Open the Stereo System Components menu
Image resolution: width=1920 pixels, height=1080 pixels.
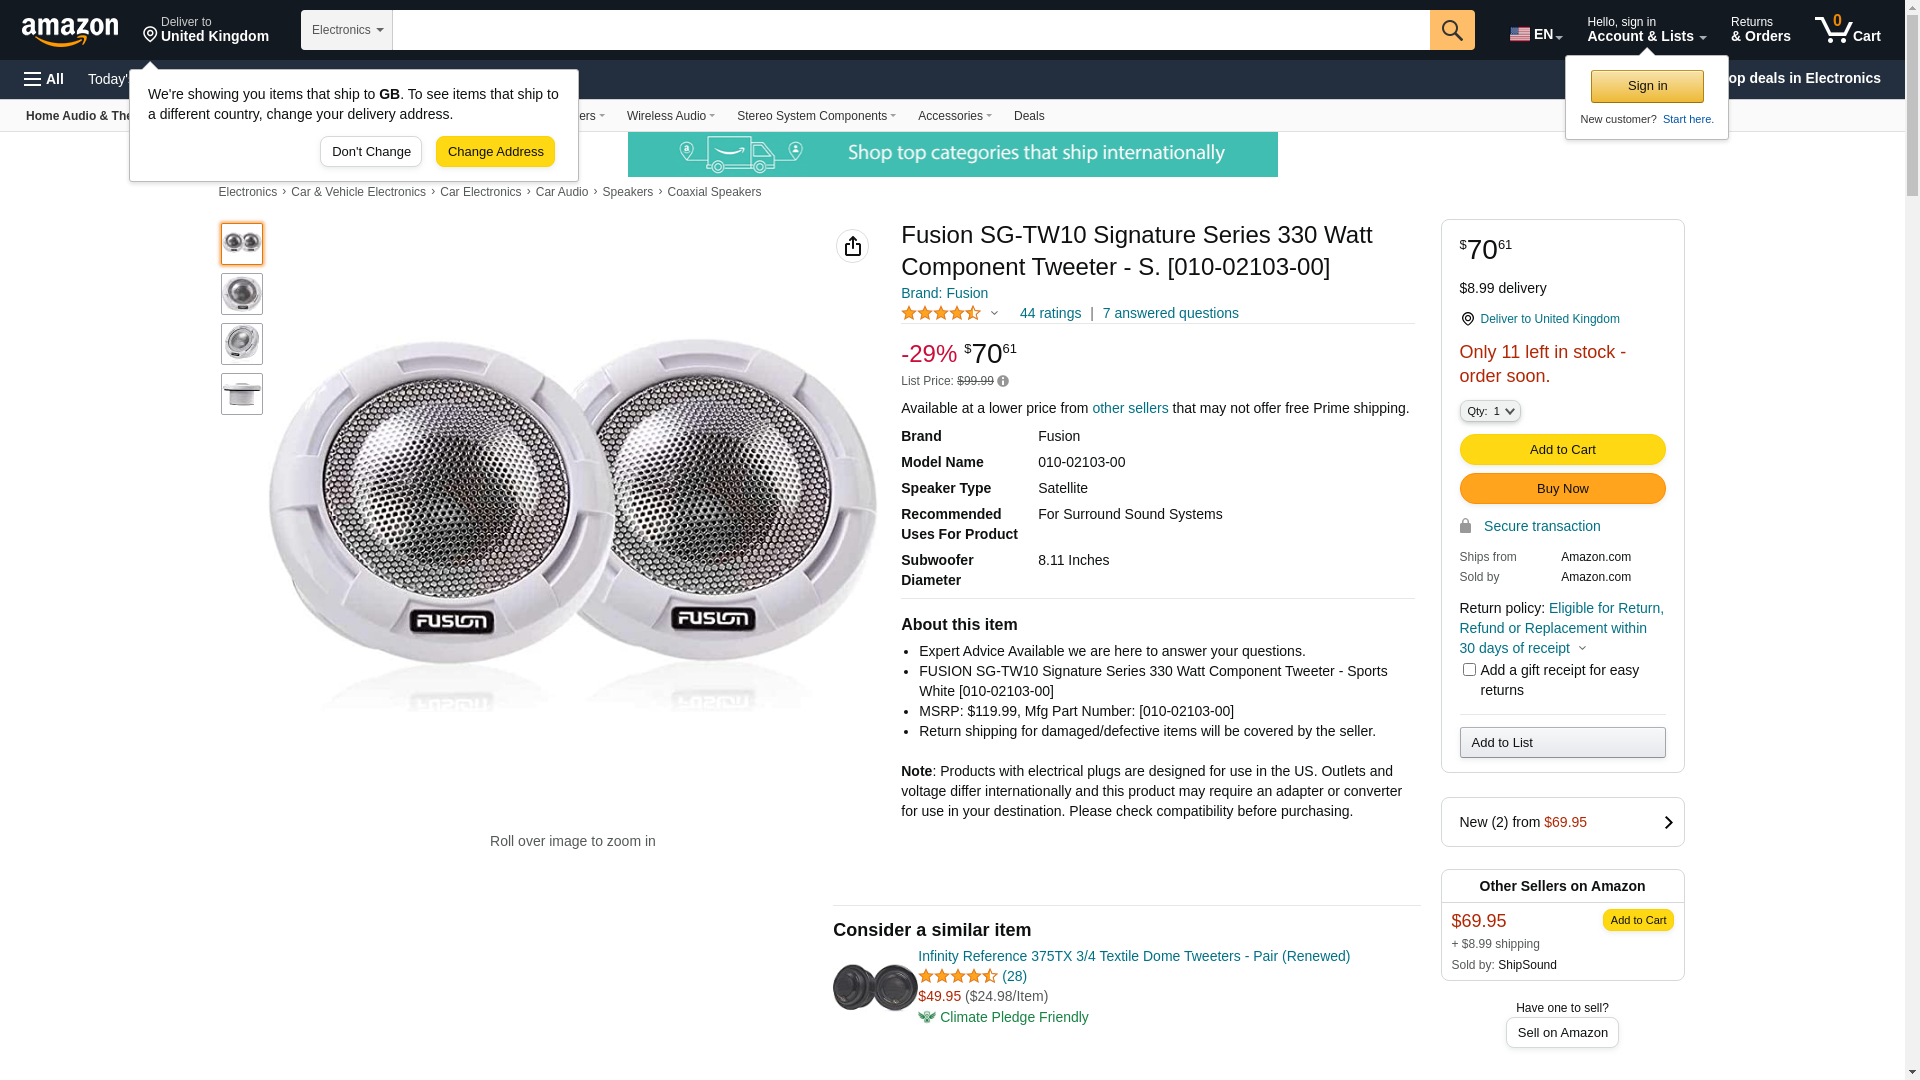point(816,116)
